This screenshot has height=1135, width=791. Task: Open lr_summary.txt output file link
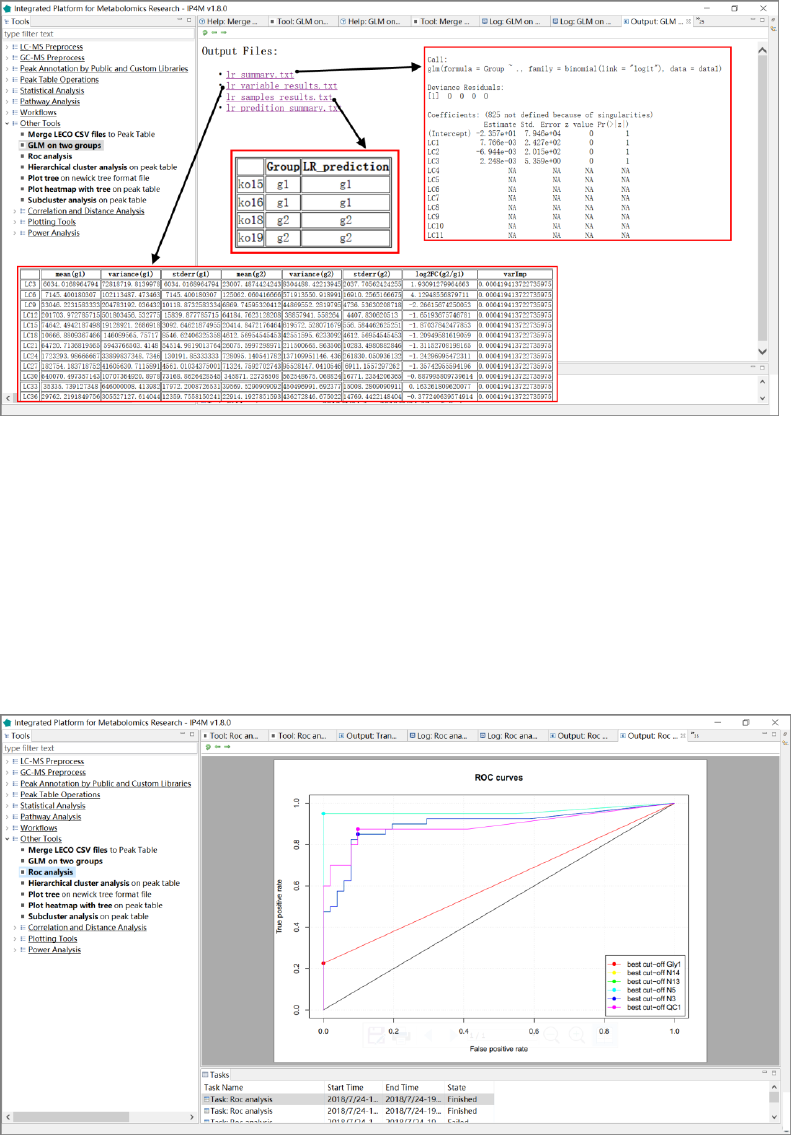tap(260, 75)
